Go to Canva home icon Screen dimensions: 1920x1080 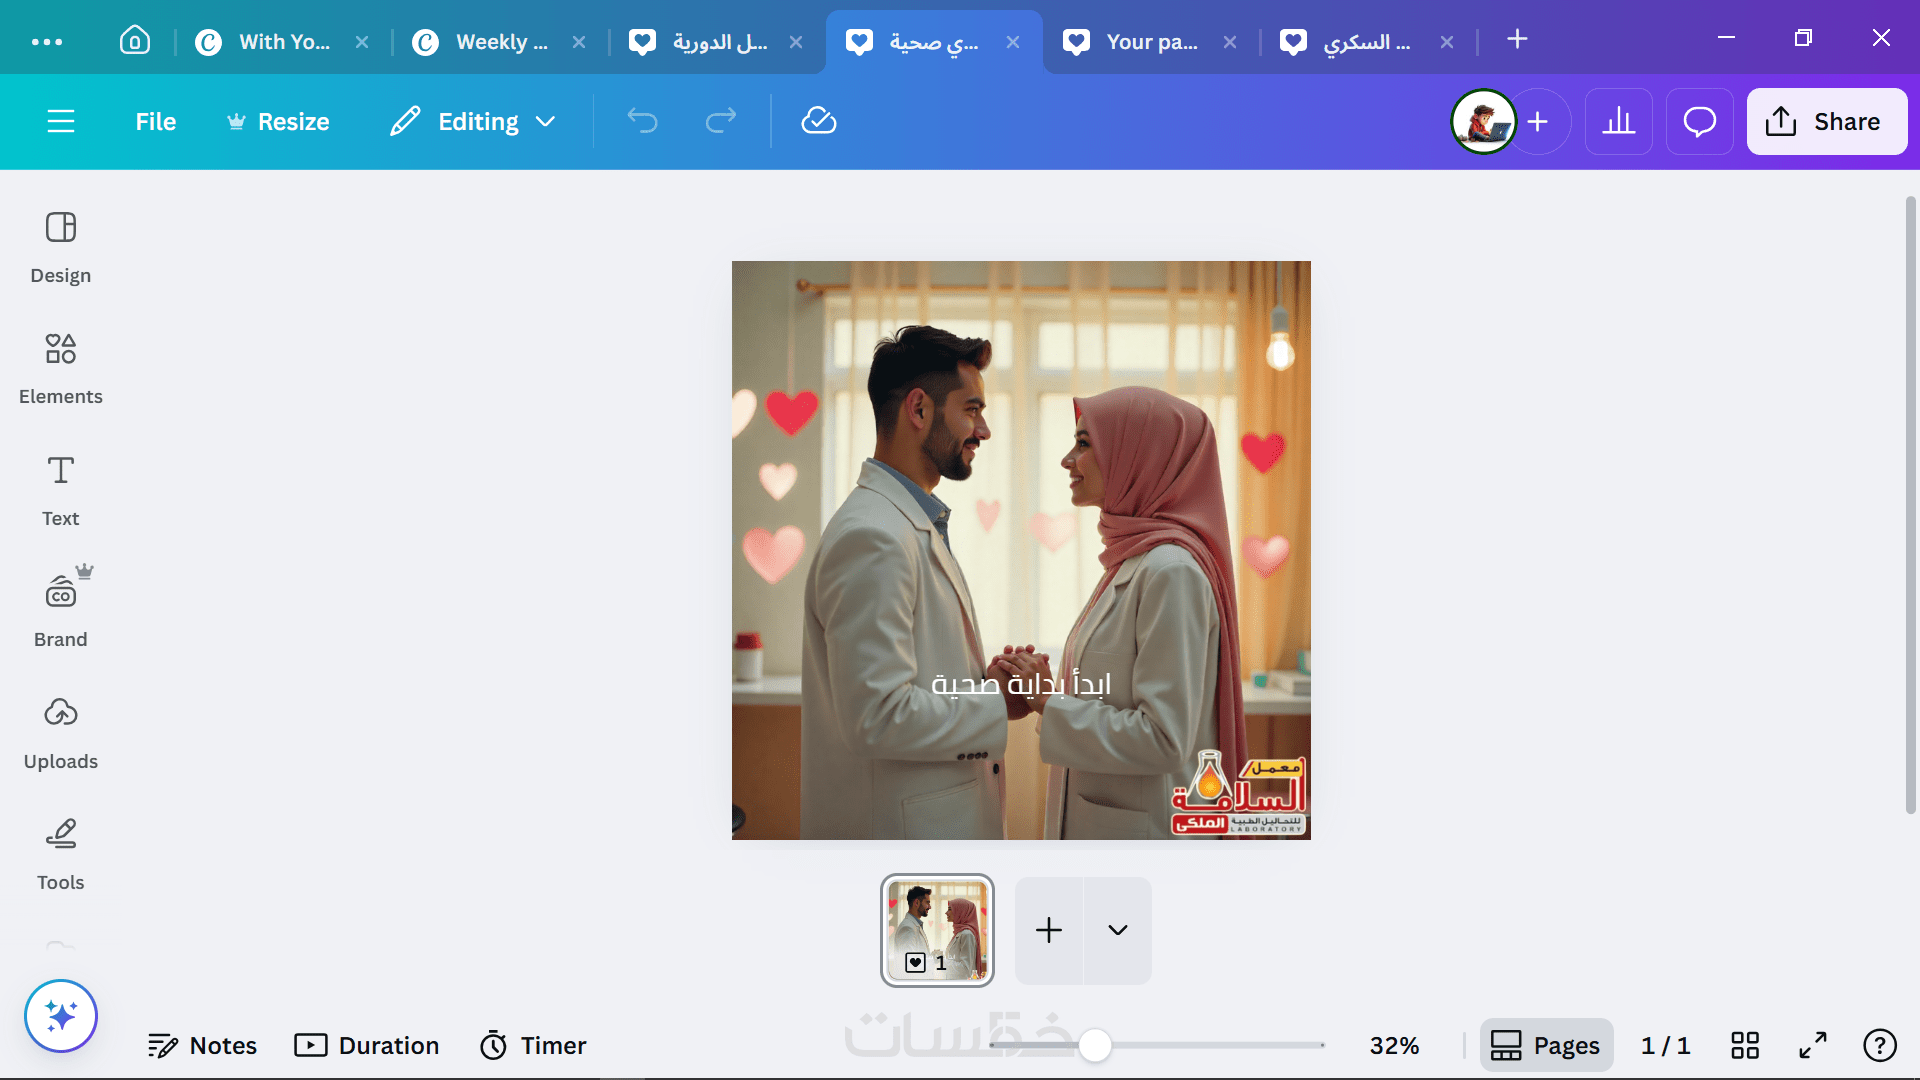click(135, 41)
